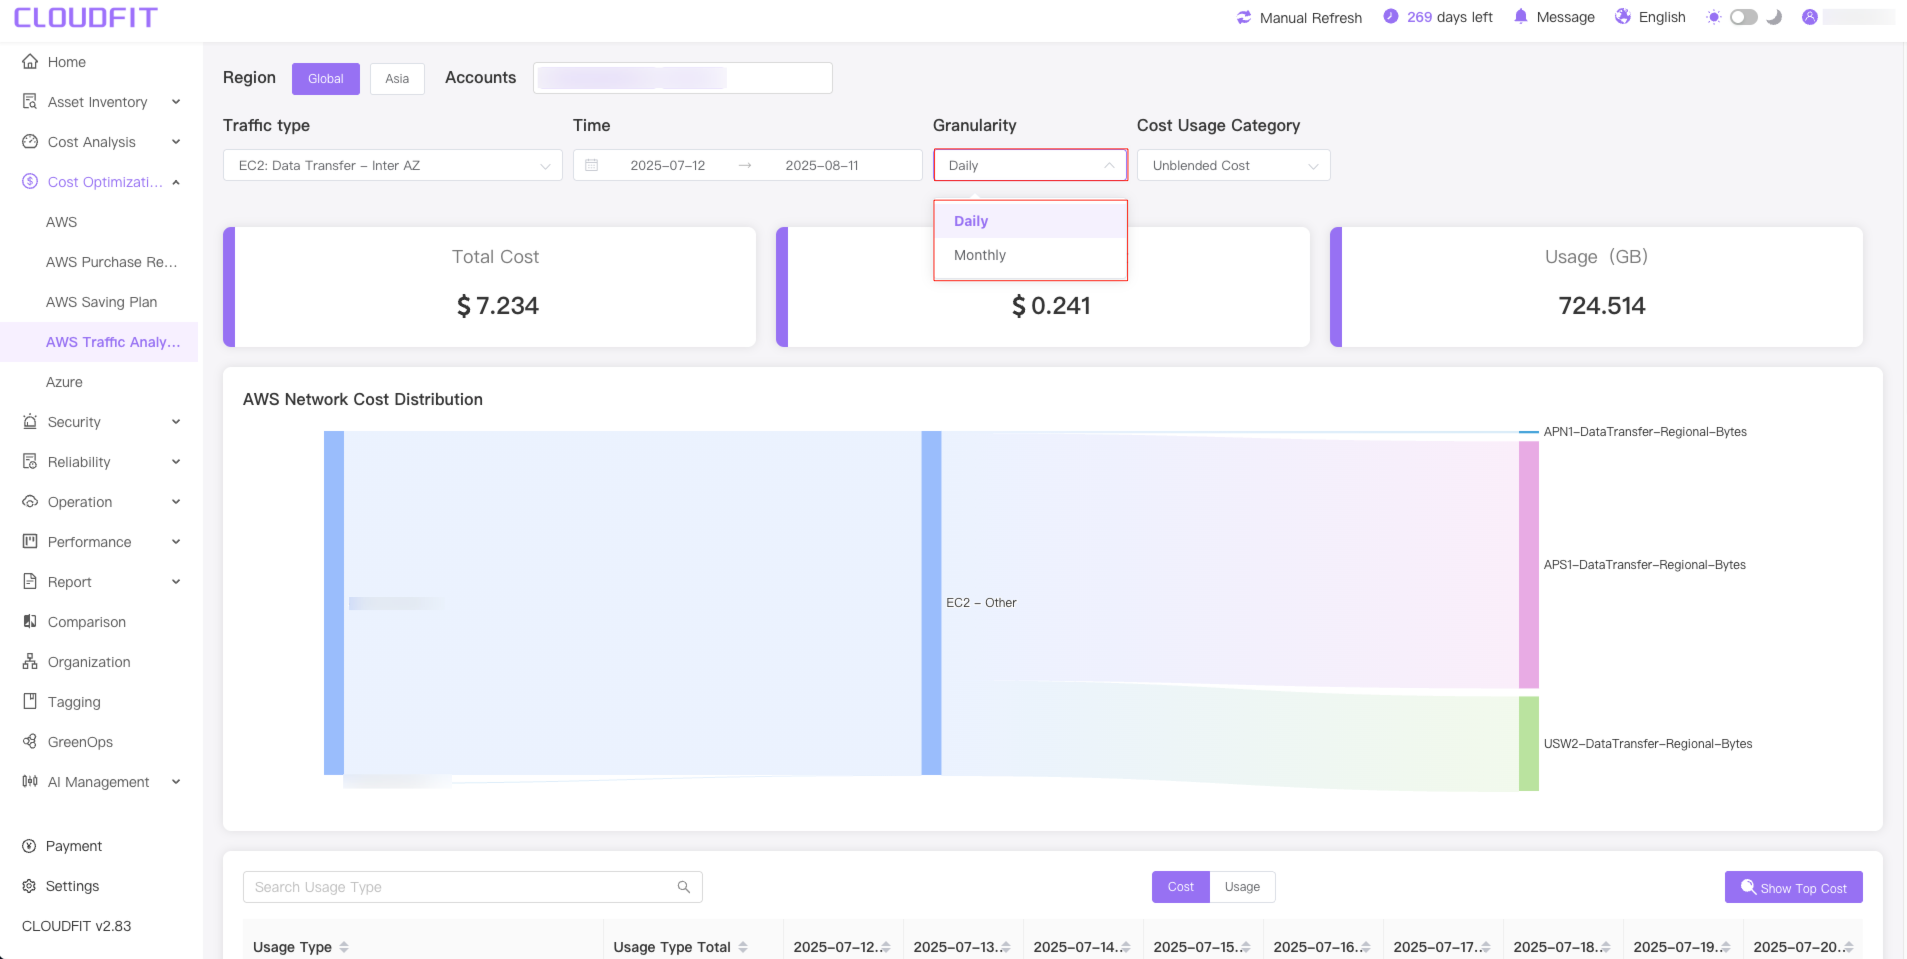The image size is (1907, 959).
Task: Click the days-left clock icon
Action: coord(1391,17)
